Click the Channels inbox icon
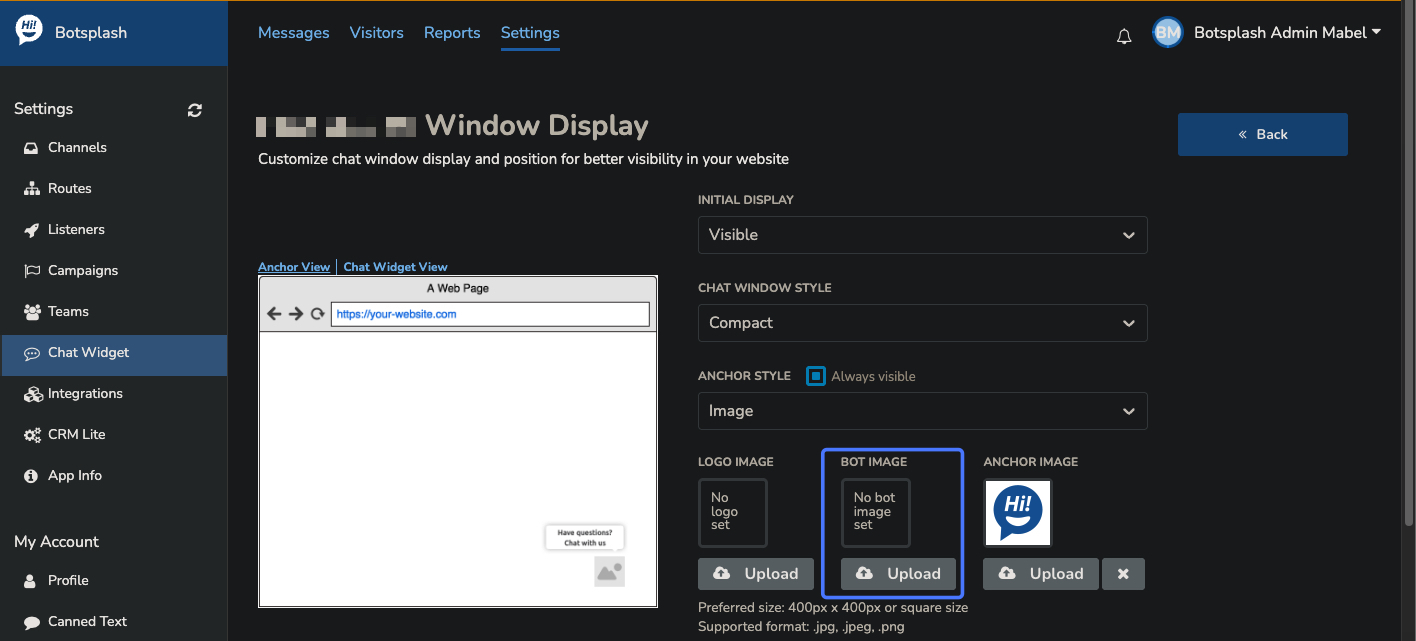The image size is (1416, 641). click(31, 148)
